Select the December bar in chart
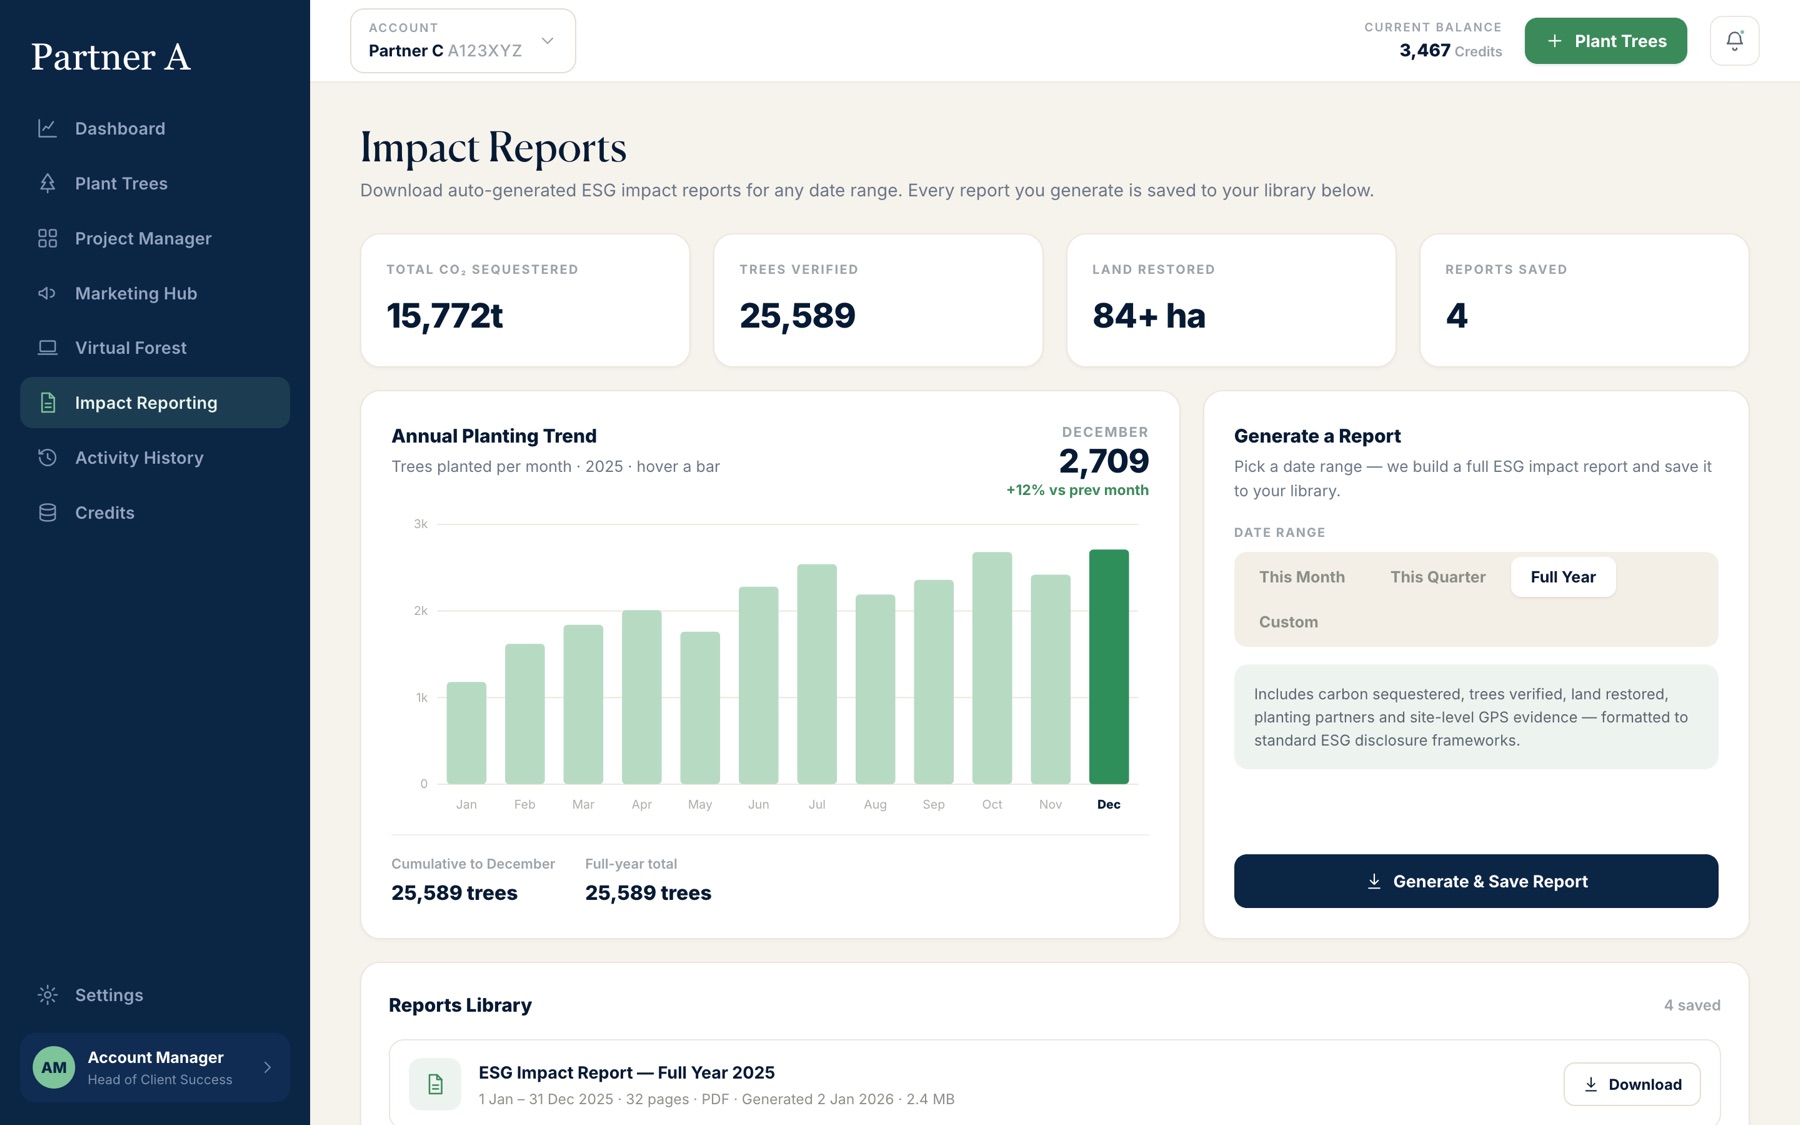This screenshot has width=1800, height=1125. [x=1108, y=667]
